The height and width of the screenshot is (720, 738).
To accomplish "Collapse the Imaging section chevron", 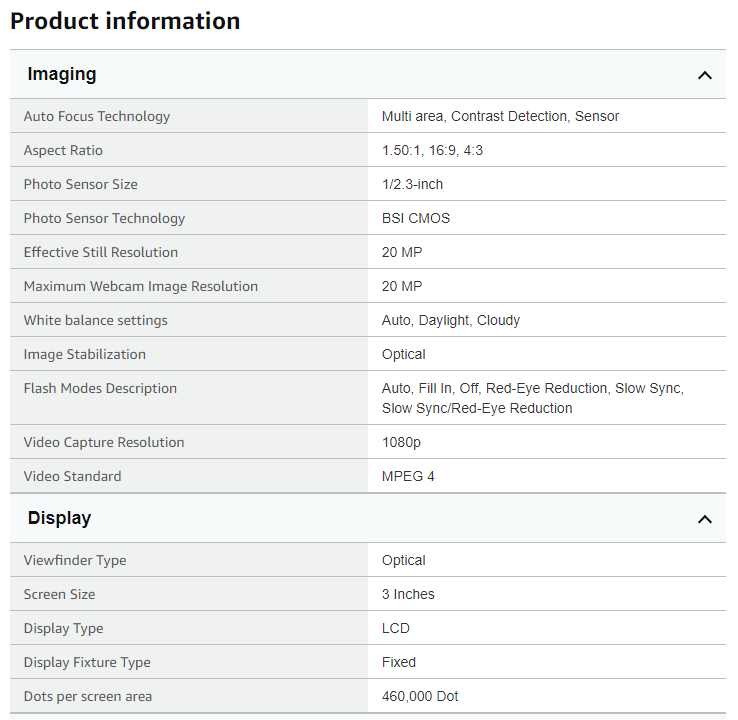I will 704,75.
